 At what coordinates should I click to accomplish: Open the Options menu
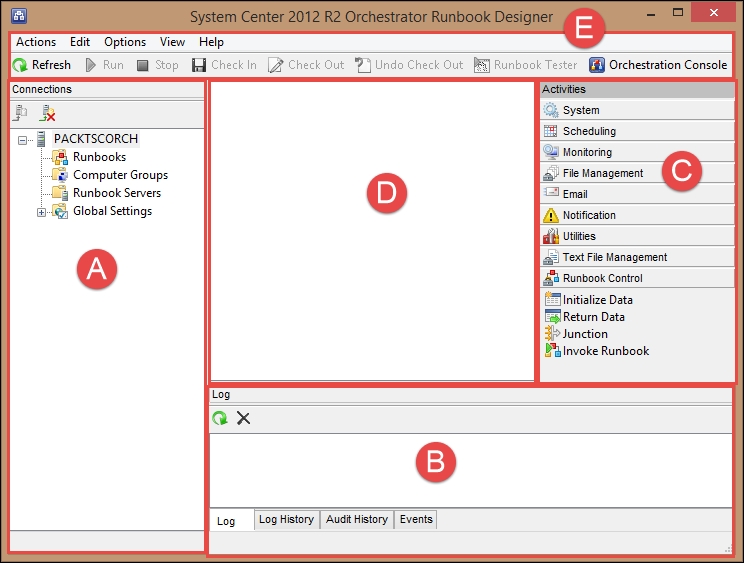tap(125, 42)
